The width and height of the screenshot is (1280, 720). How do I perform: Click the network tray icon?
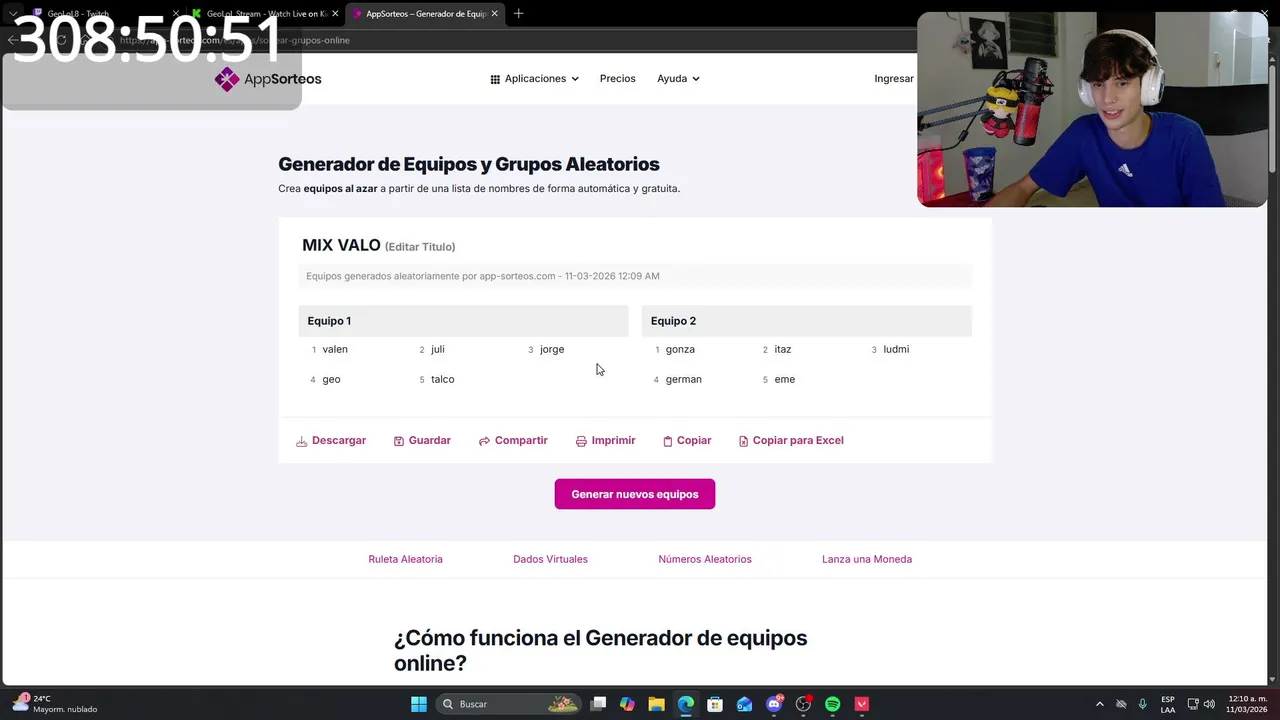pos(1193,704)
